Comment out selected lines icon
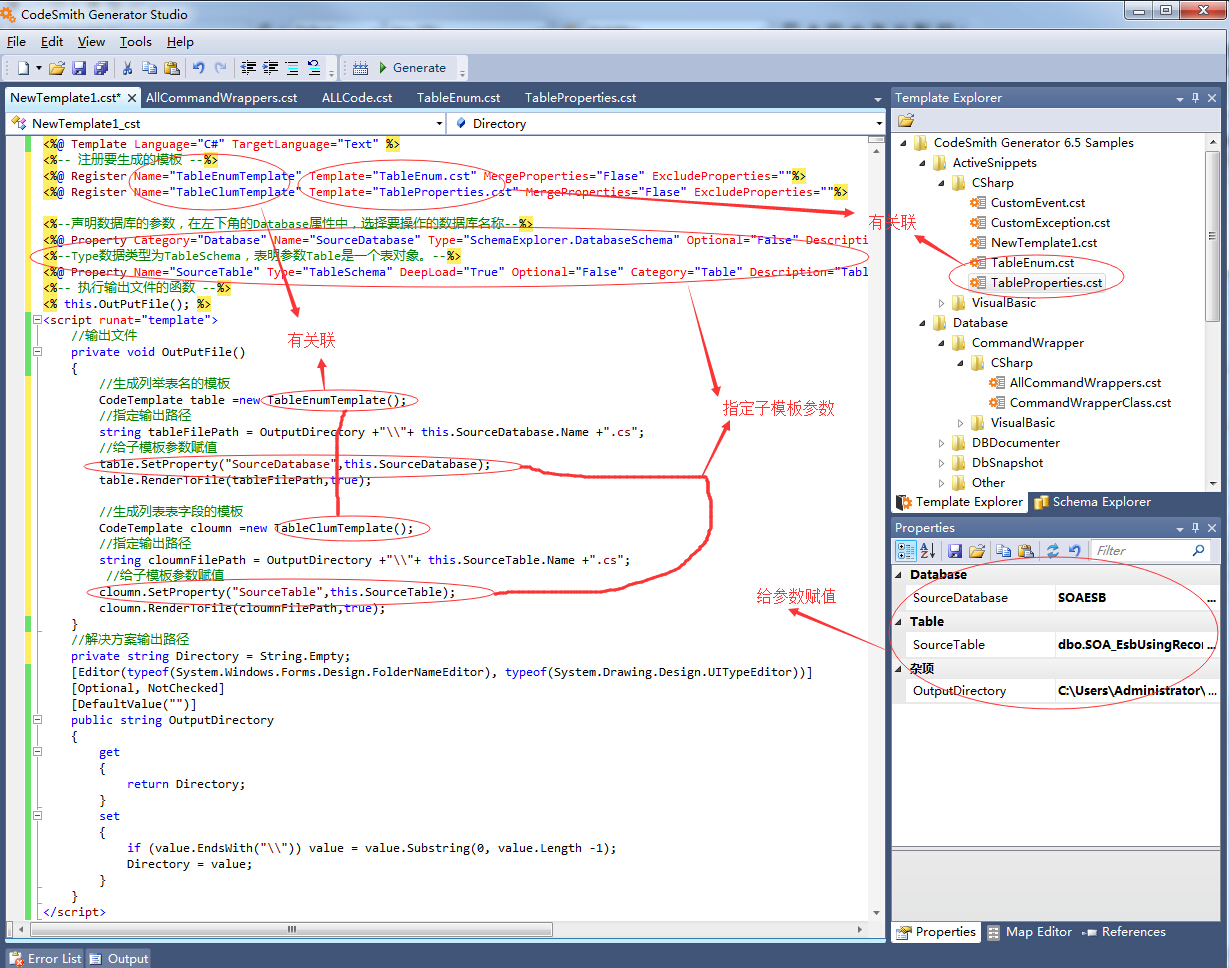The width and height of the screenshot is (1229, 968). 292,68
